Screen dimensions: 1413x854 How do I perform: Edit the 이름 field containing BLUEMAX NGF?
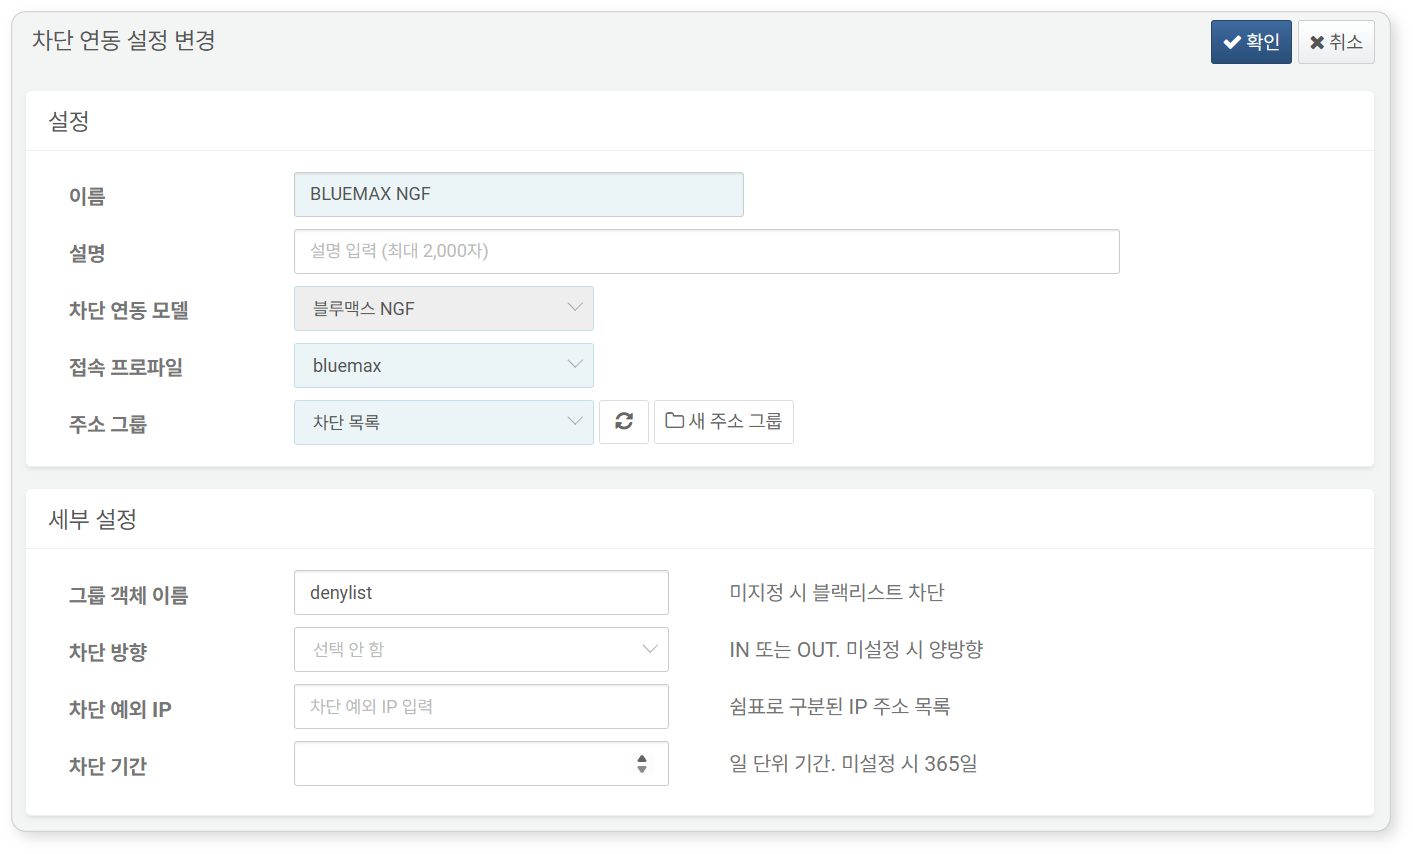pos(519,194)
